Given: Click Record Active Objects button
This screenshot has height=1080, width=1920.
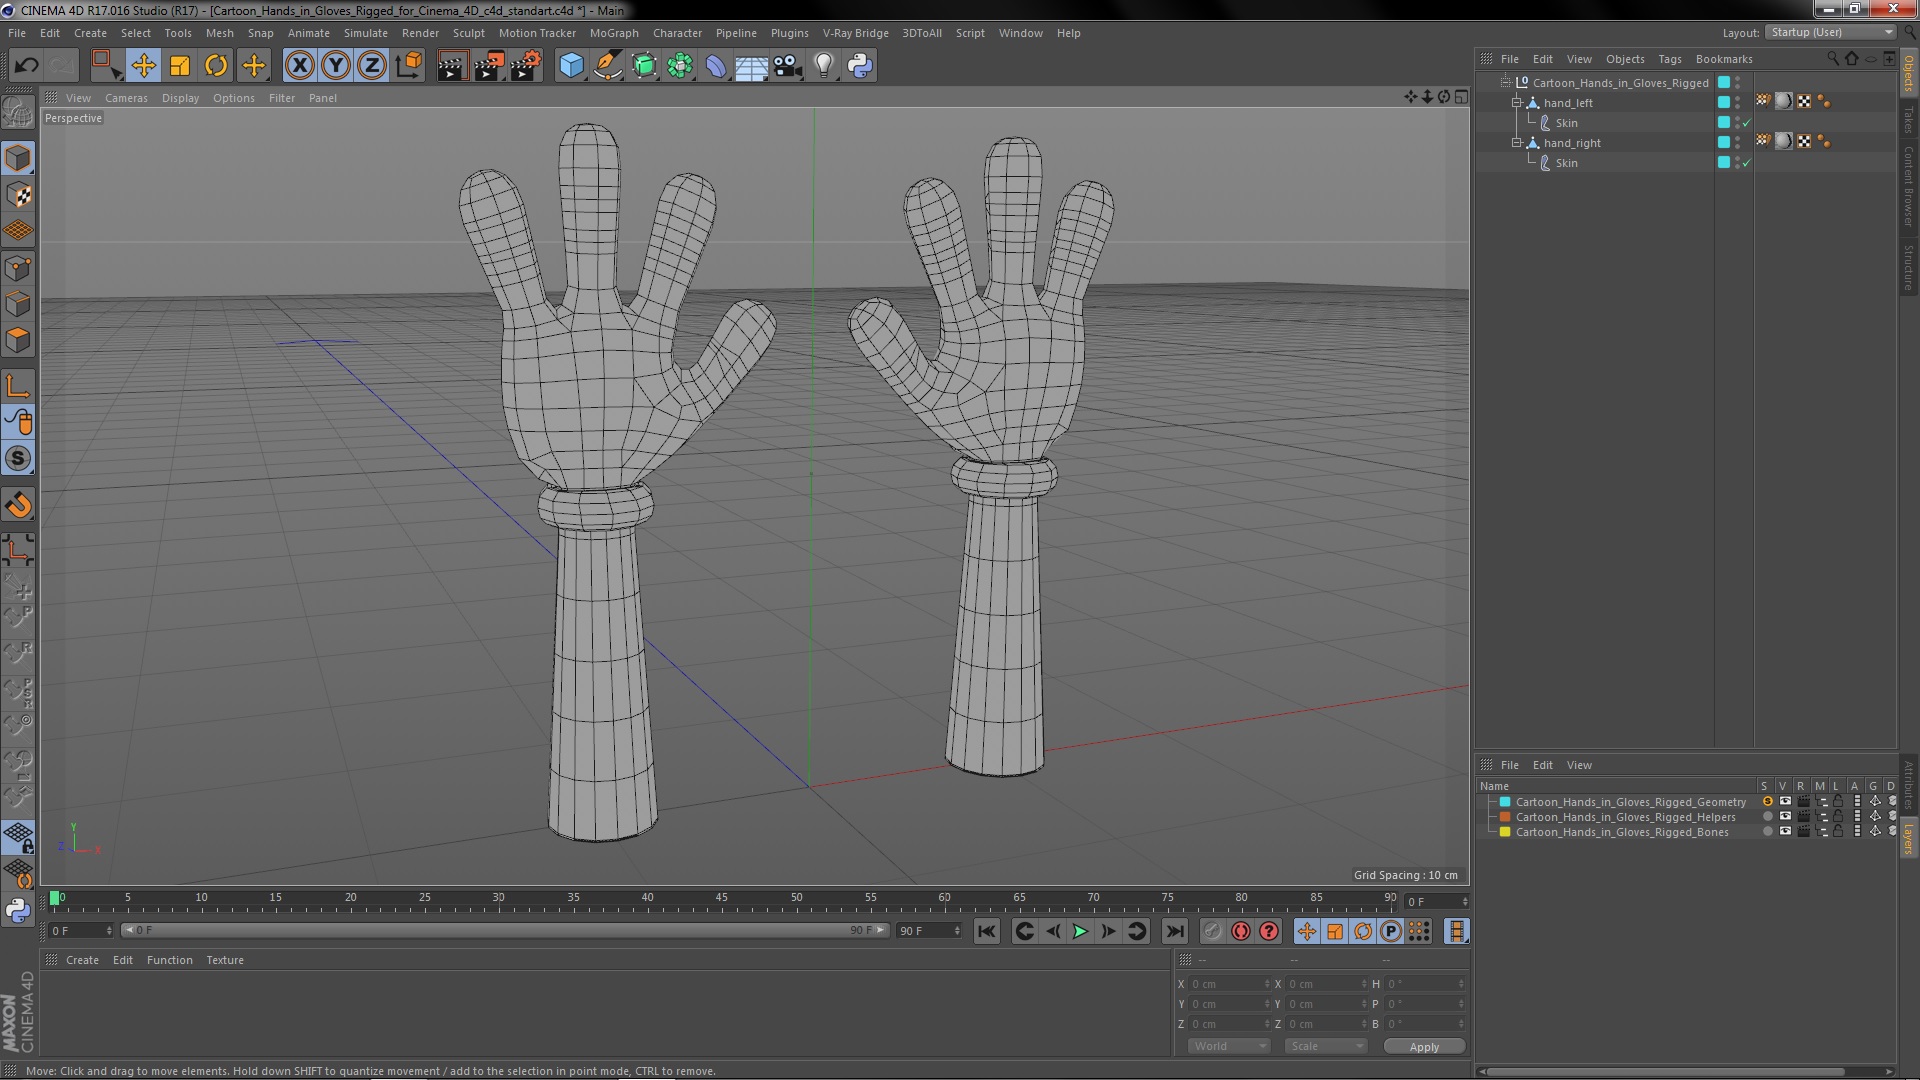Looking at the screenshot, I should [x=1212, y=931].
